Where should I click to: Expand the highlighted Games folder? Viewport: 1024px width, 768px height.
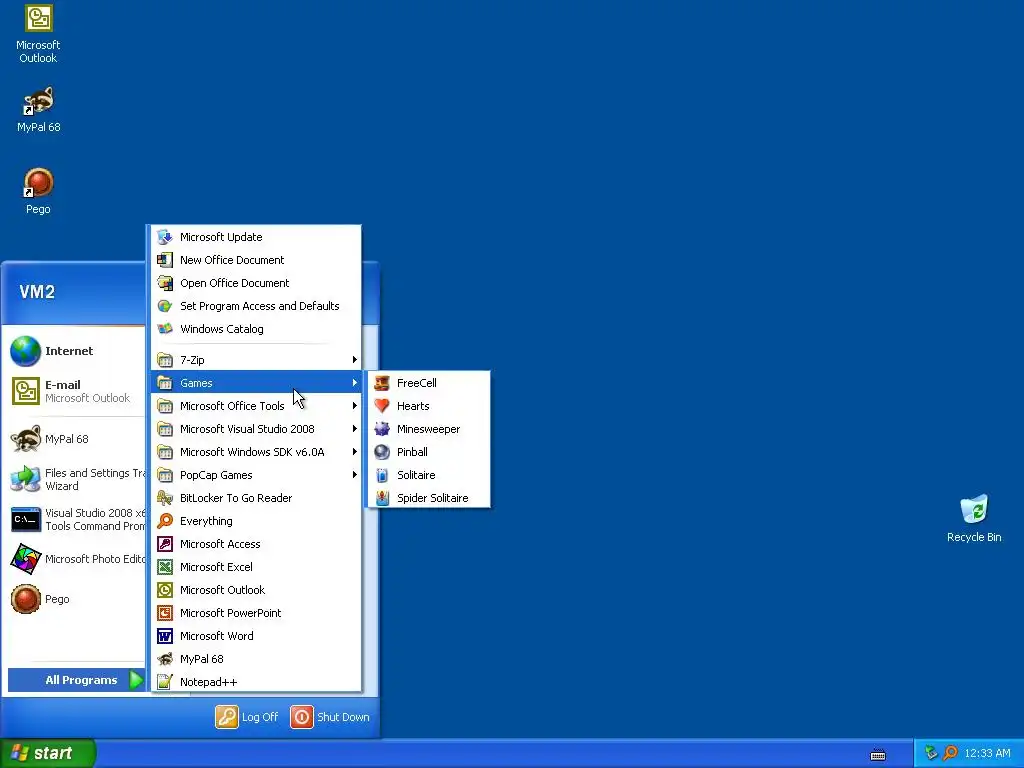pos(256,383)
